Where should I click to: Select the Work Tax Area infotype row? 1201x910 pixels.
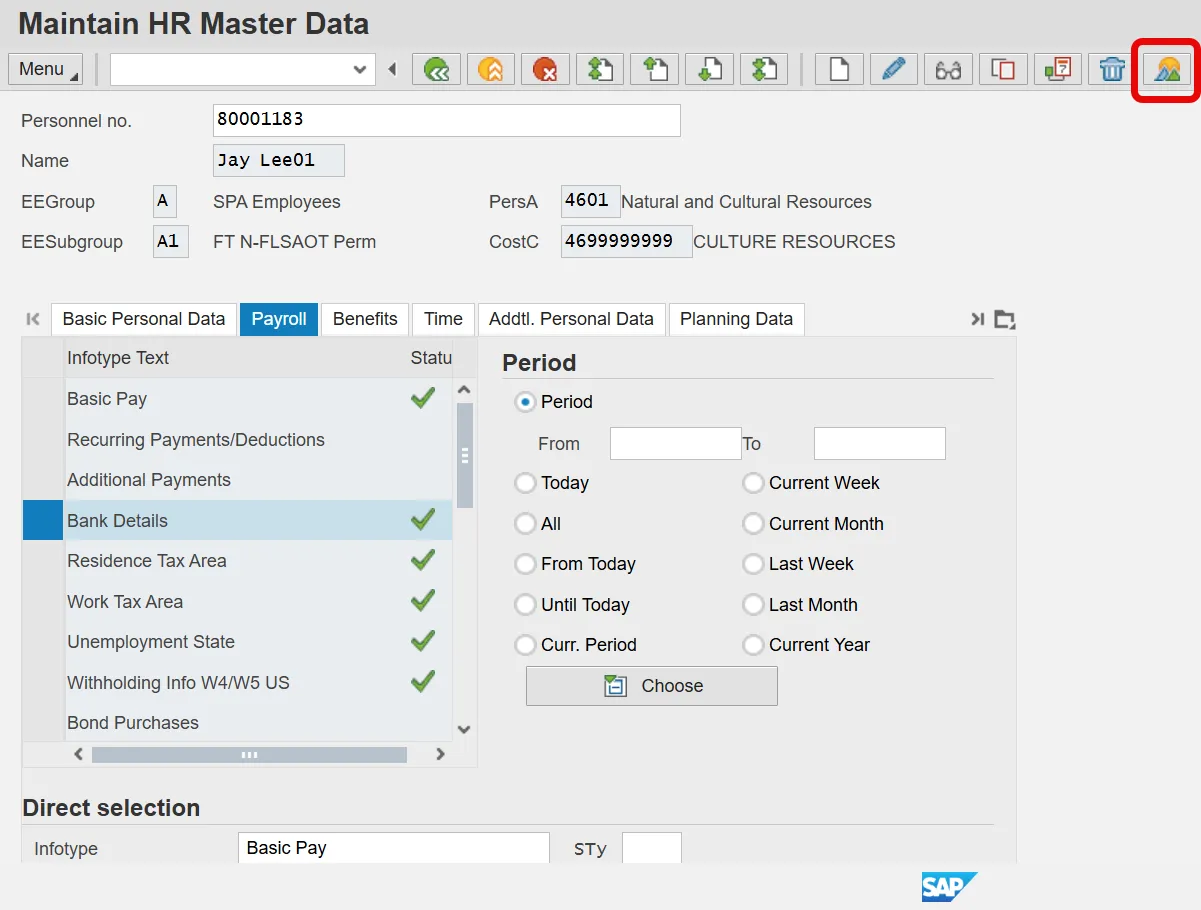[x=125, y=602]
